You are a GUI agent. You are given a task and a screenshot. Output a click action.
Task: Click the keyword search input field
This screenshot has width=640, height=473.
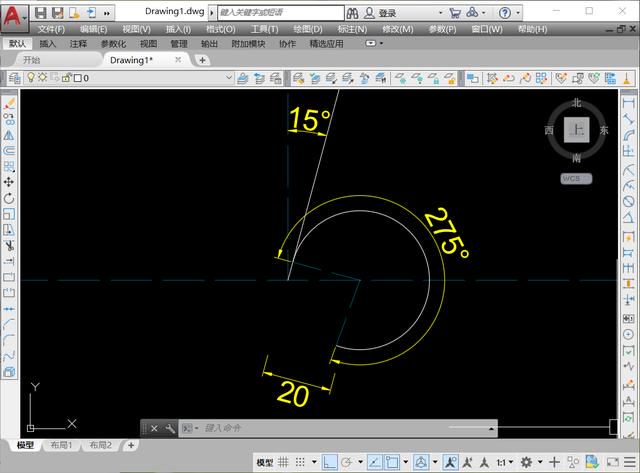281,13
